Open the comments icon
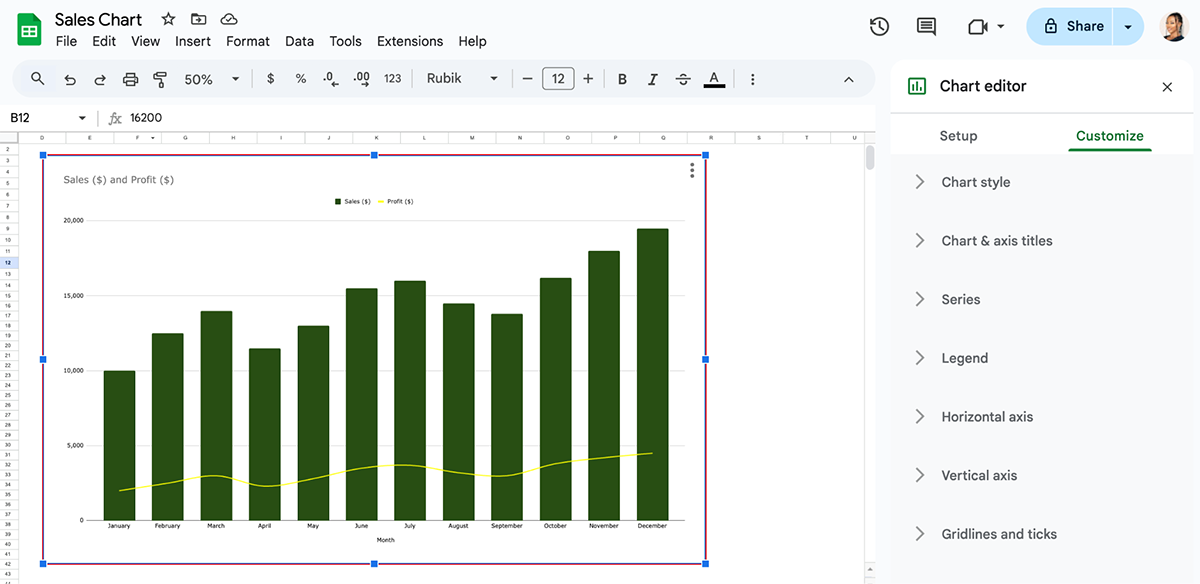This screenshot has width=1200, height=584. click(x=926, y=27)
